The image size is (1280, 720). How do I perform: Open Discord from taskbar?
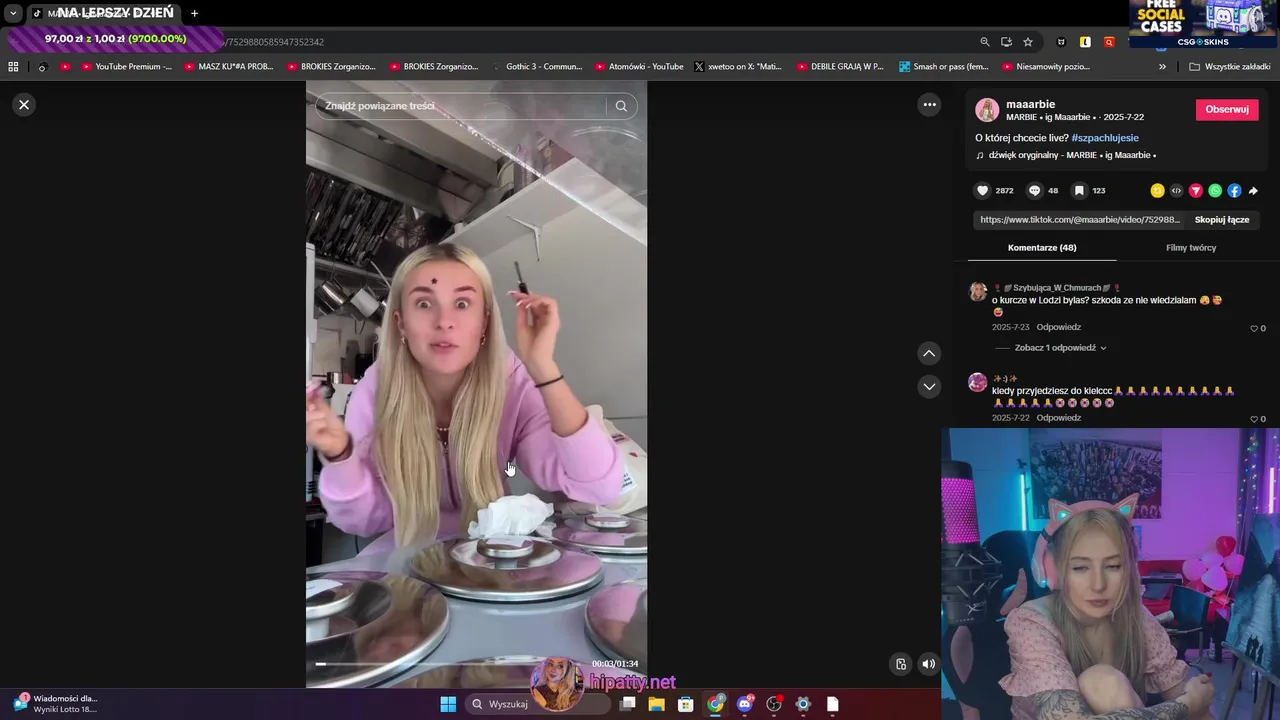[745, 704]
